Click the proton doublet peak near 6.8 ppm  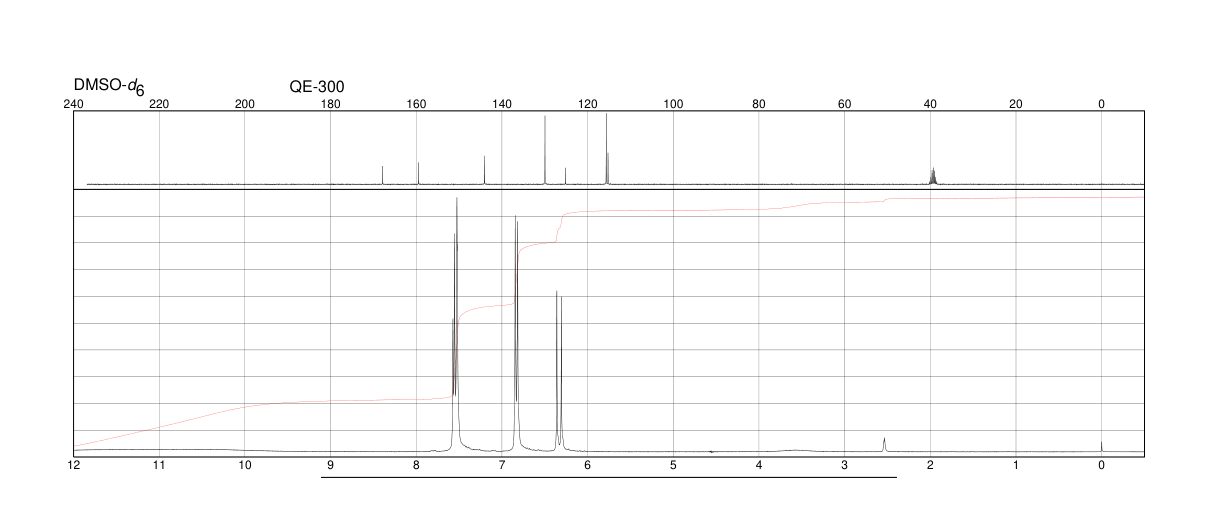point(516,332)
